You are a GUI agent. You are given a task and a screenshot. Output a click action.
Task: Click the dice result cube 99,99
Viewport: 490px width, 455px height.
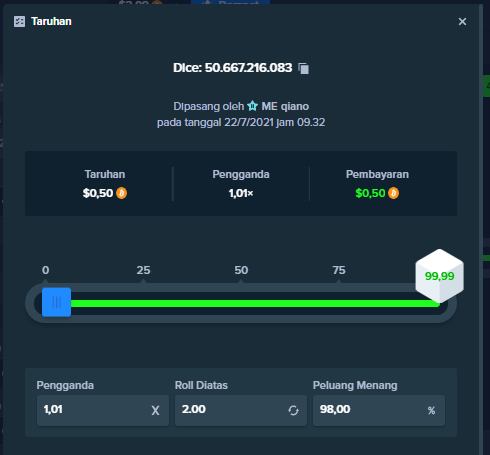click(x=439, y=276)
